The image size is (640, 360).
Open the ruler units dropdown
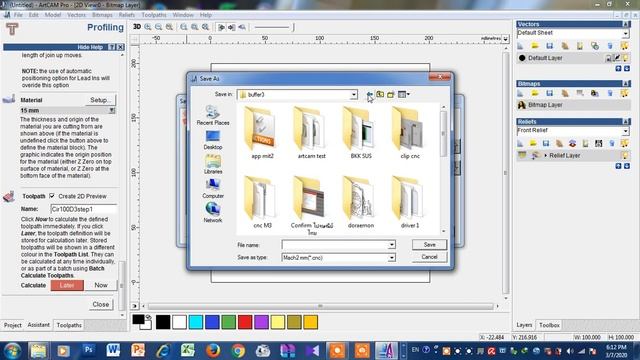[x=505, y=39]
